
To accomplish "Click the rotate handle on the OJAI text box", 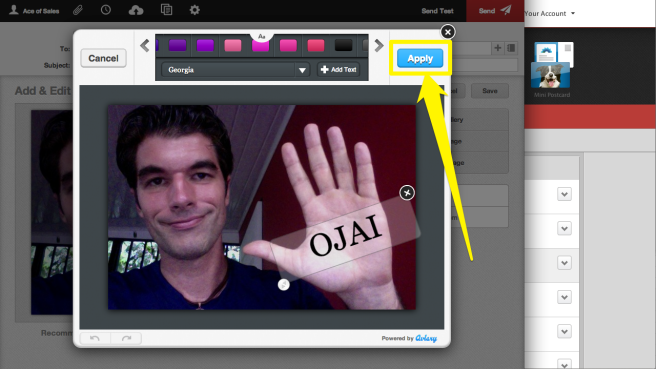I will click(284, 285).
